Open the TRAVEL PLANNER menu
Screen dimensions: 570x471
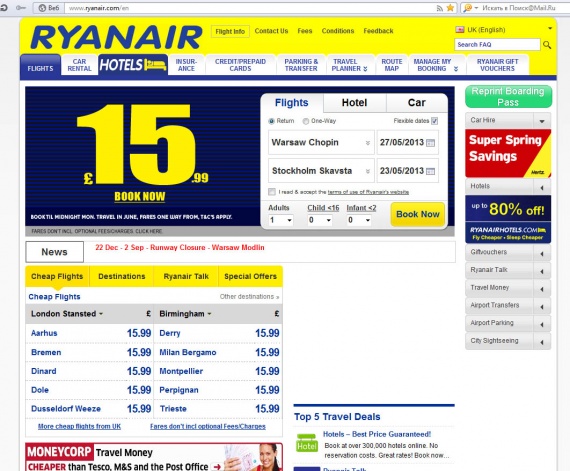[x=350, y=65]
